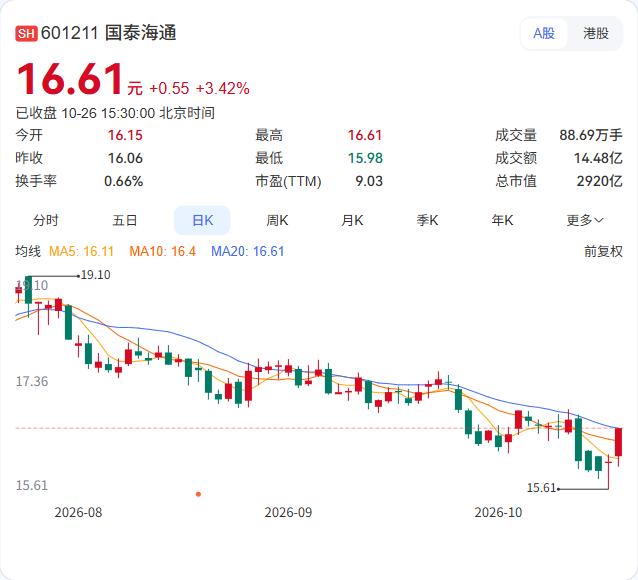
Task: Open the 五日 five-day chart tab
Action: (125, 220)
